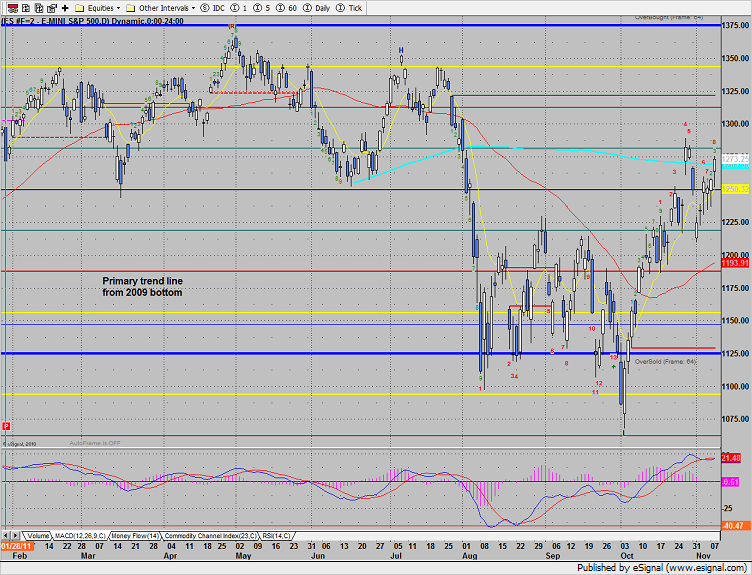Image resolution: width=752 pixels, height=575 pixels.
Task: Click the Oct month label on time axis
Action: point(627,556)
